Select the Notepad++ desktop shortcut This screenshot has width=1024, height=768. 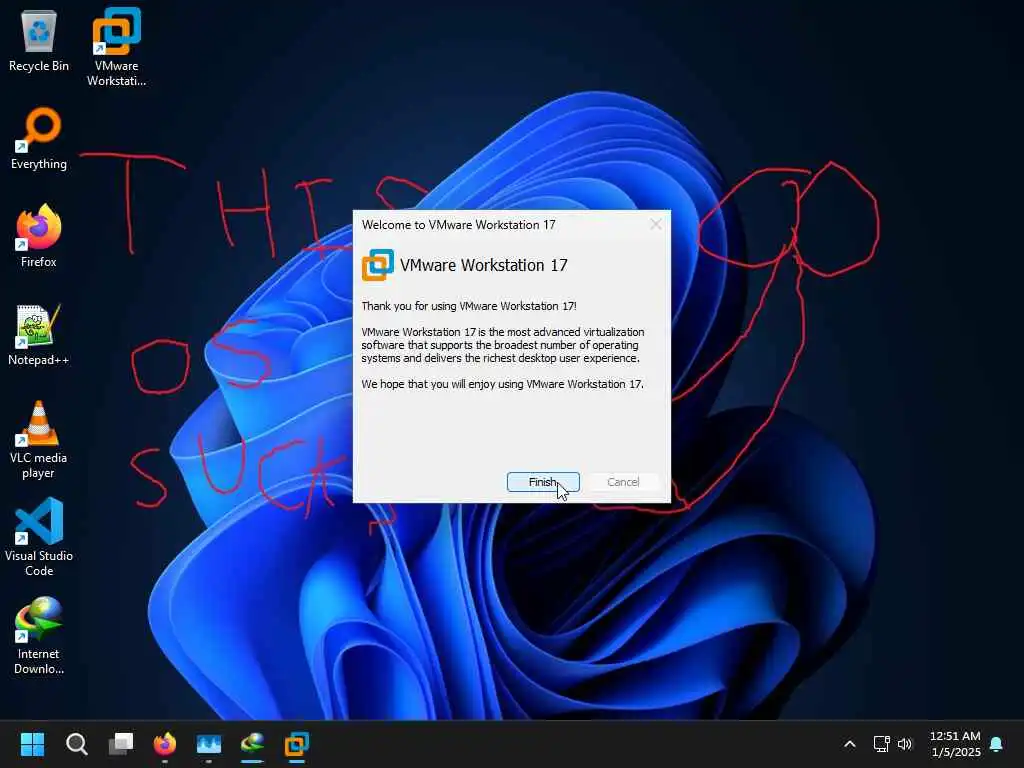pyautogui.click(x=39, y=335)
